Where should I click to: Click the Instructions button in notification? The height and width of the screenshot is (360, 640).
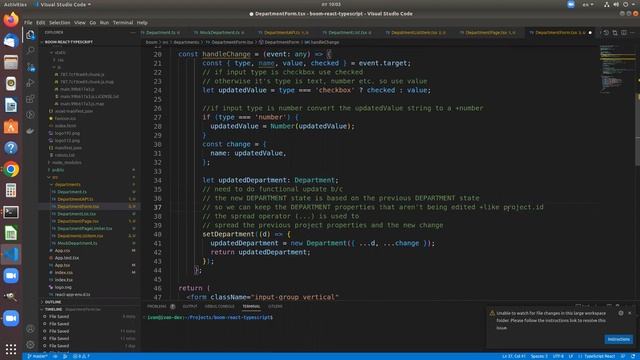(618, 339)
